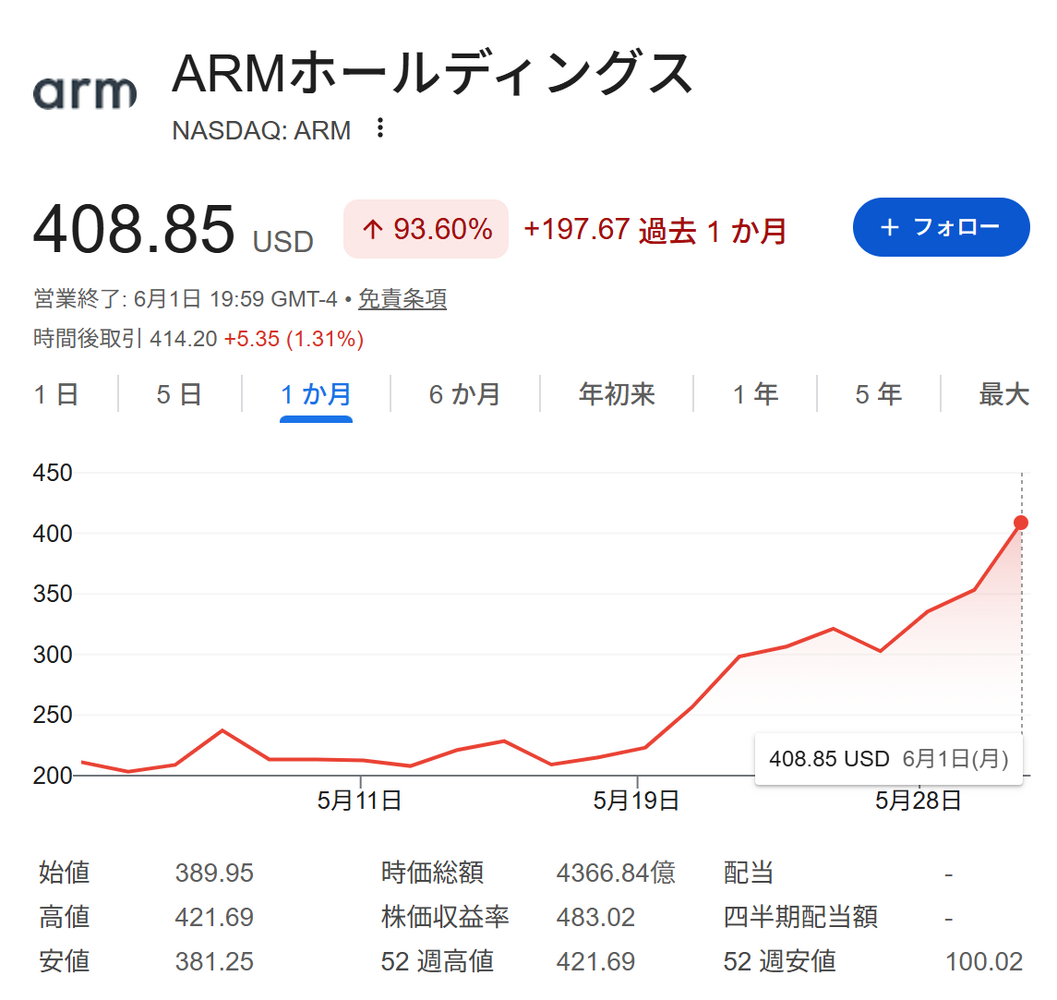This screenshot has height=1000, width=1057.
Task: Click the 93.60% change badge
Action: 426,229
